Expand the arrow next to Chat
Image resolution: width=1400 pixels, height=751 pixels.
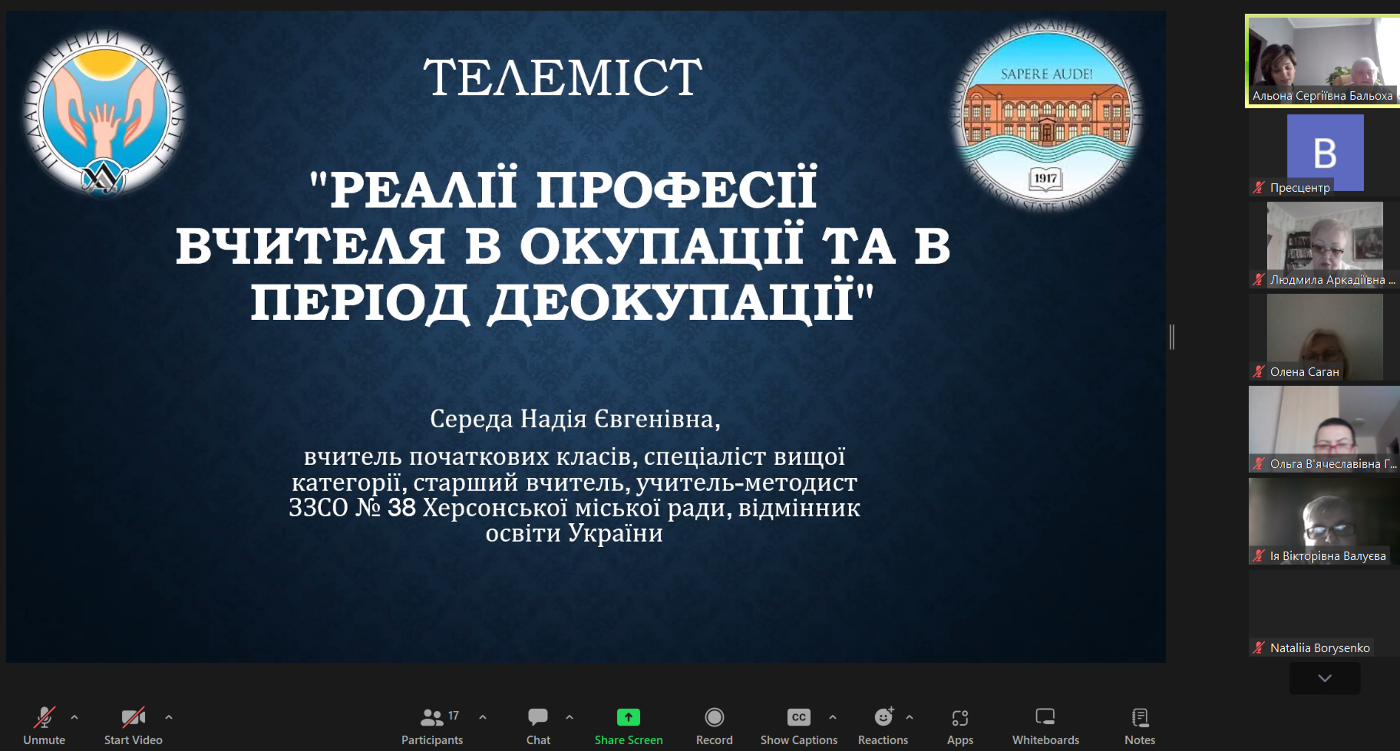[x=569, y=717]
